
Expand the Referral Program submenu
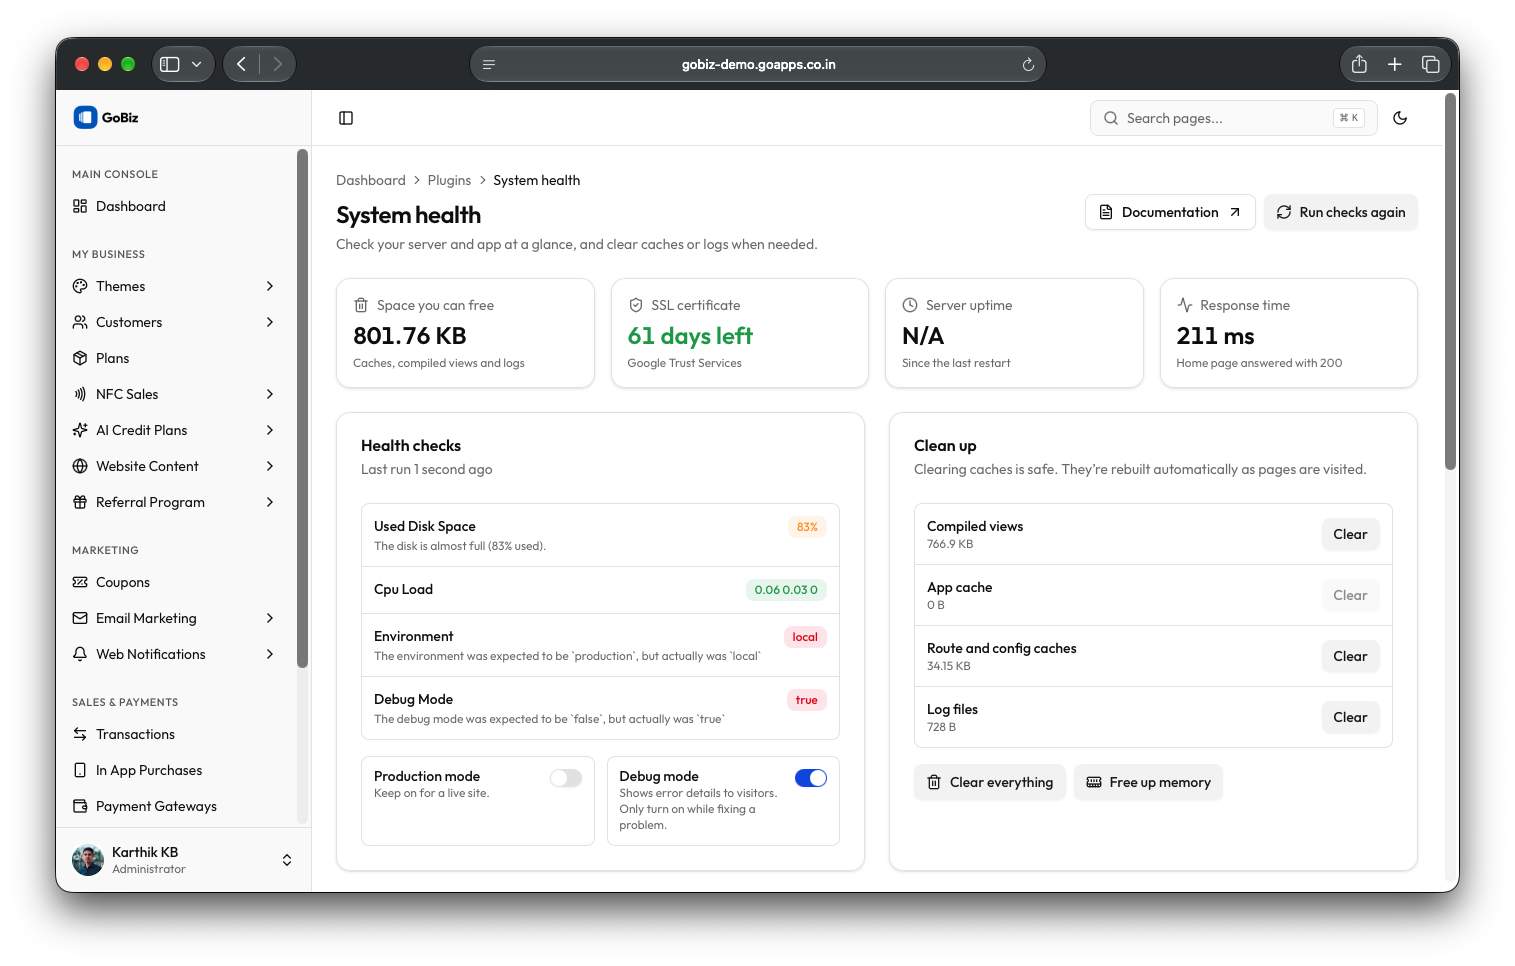point(270,502)
